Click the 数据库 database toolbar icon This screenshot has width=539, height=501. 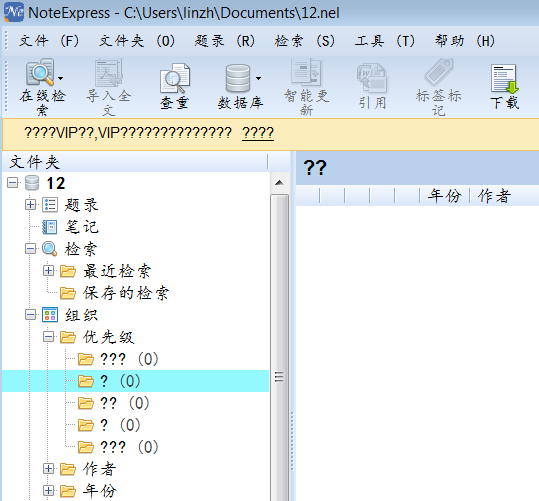click(238, 78)
